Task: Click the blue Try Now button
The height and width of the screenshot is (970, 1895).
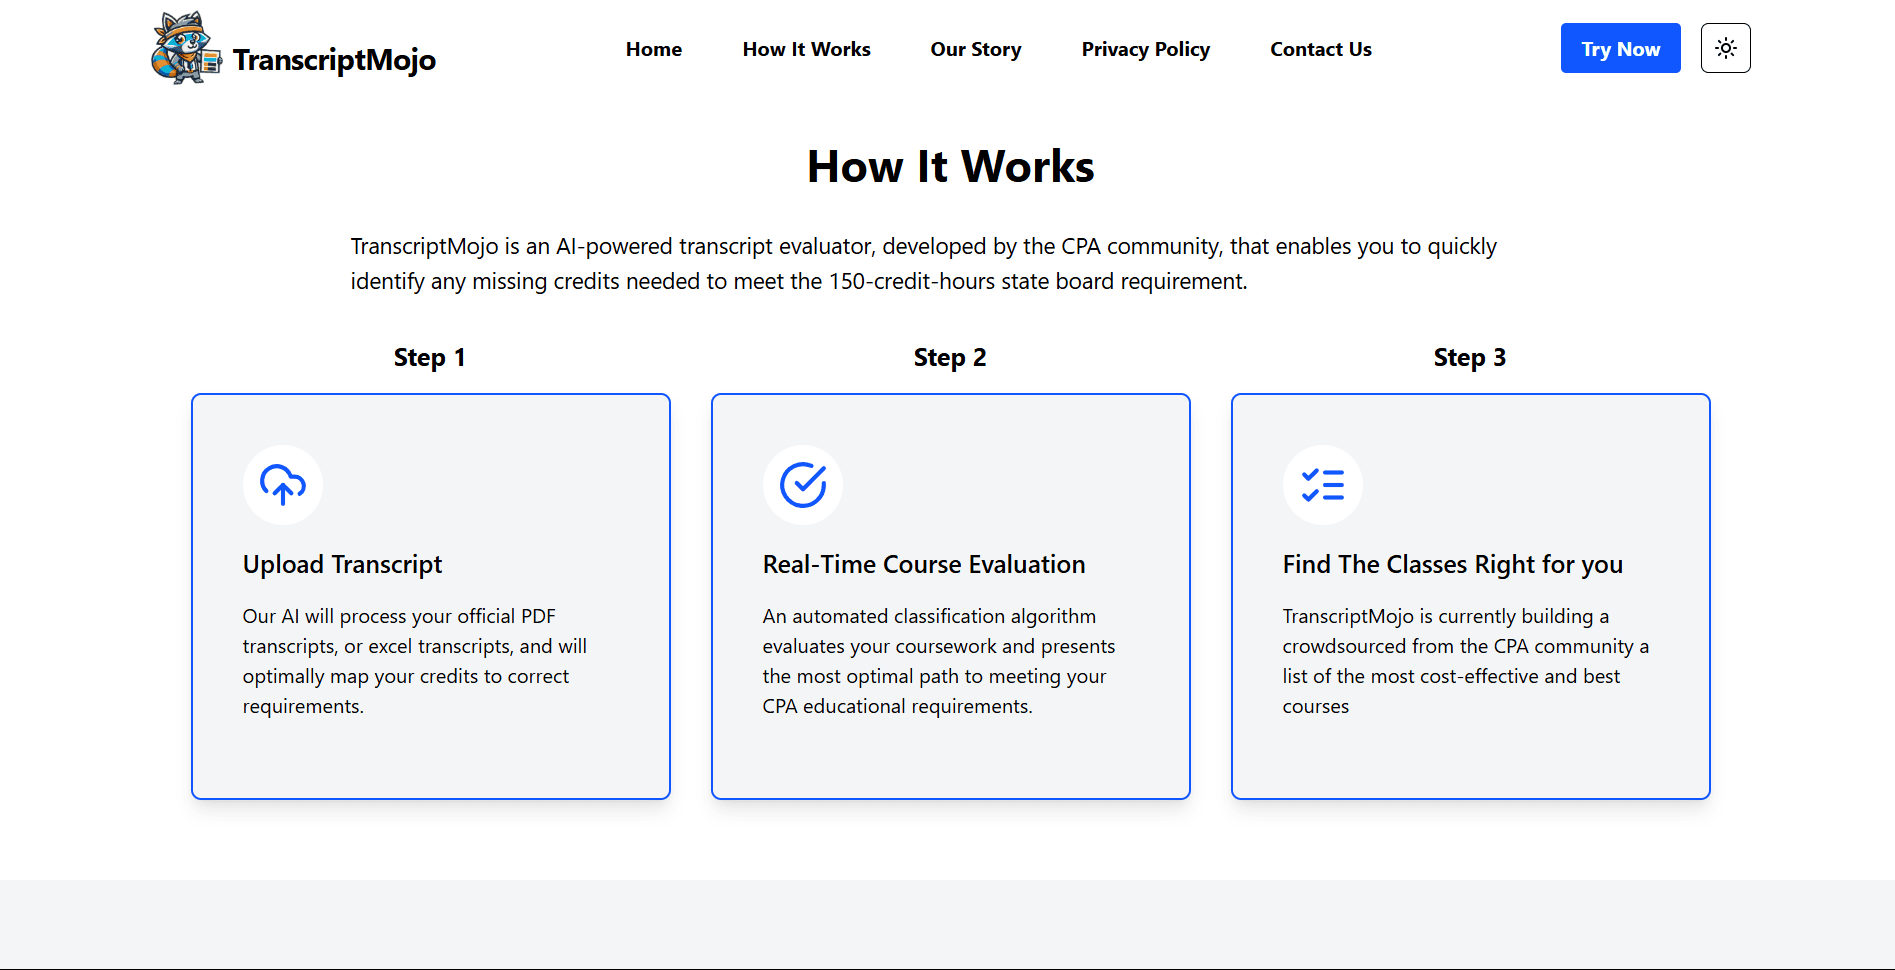Action: point(1620,48)
